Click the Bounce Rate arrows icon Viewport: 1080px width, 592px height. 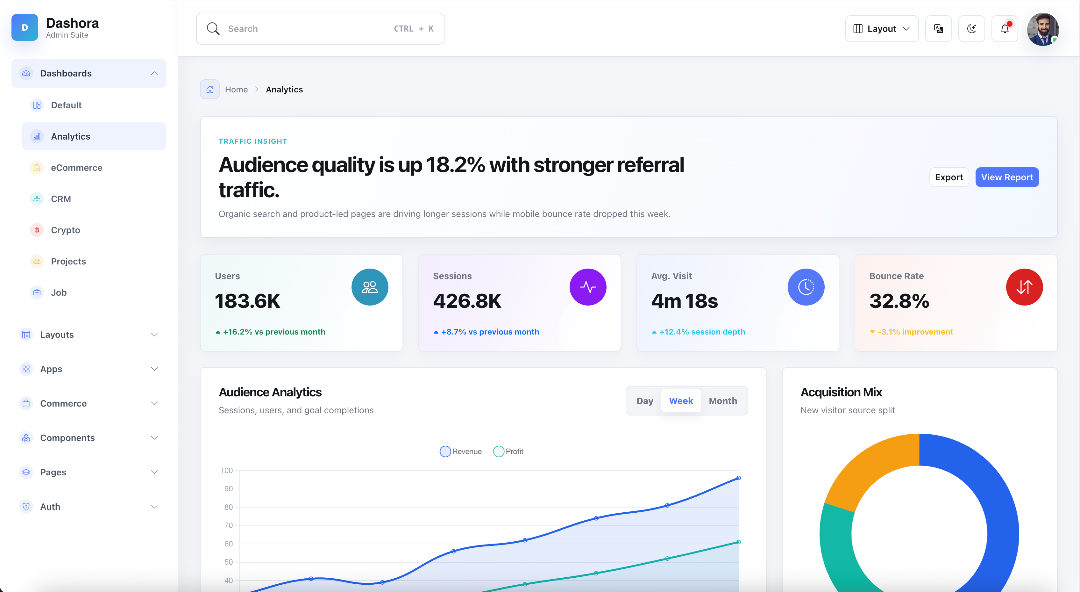pos(1024,287)
